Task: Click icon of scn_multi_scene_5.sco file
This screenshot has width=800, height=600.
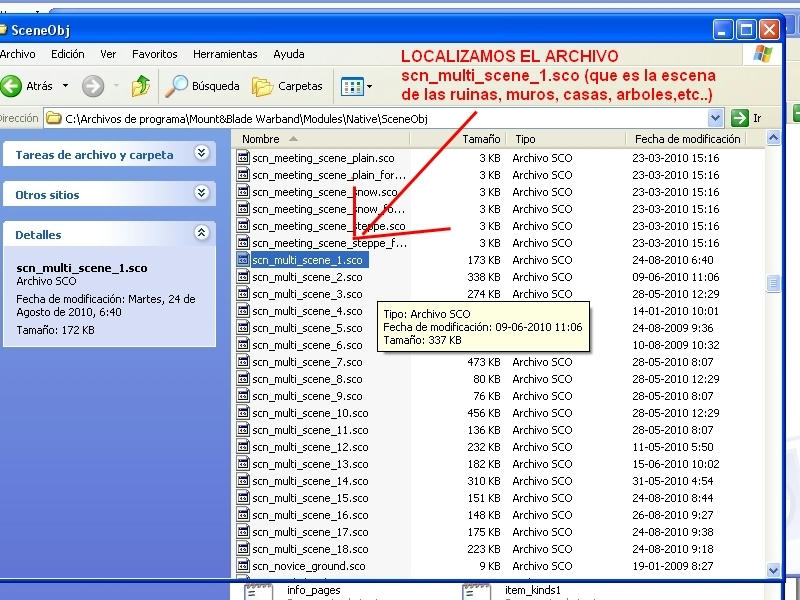Action: click(x=243, y=328)
